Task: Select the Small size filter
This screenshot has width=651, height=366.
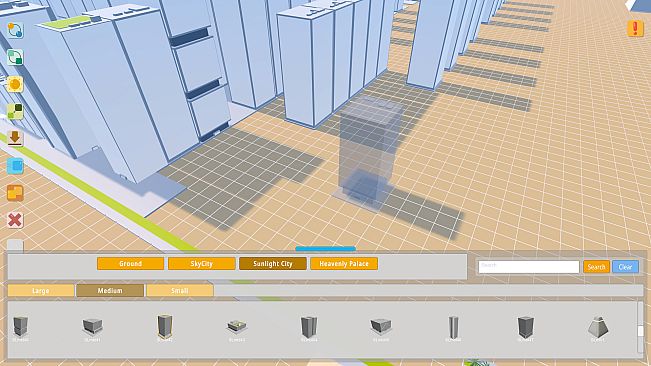Action: click(x=180, y=290)
